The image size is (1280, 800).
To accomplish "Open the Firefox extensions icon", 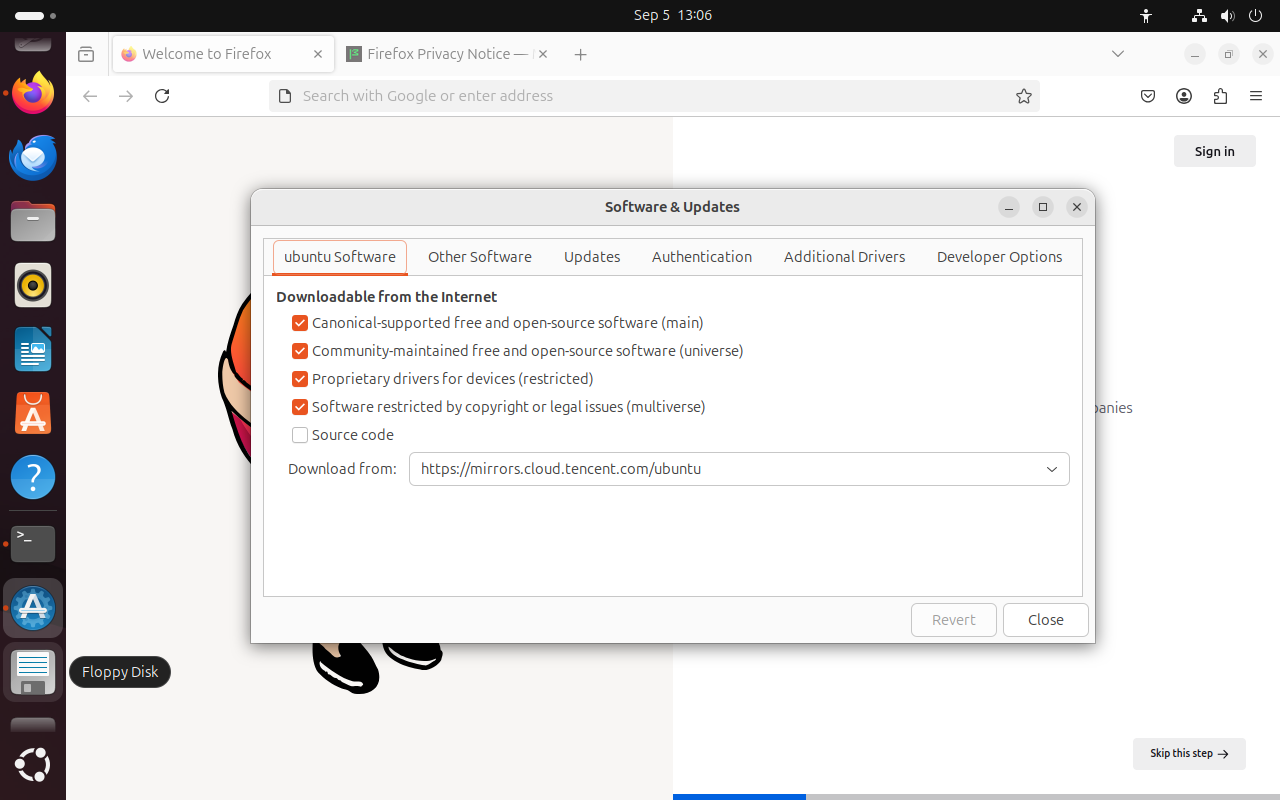I will pos(1220,96).
